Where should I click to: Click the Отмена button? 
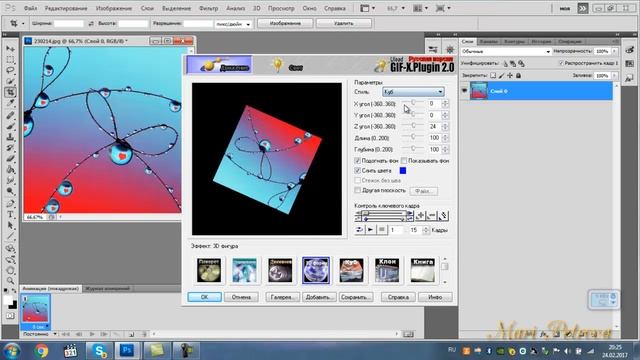click(241, 297)
